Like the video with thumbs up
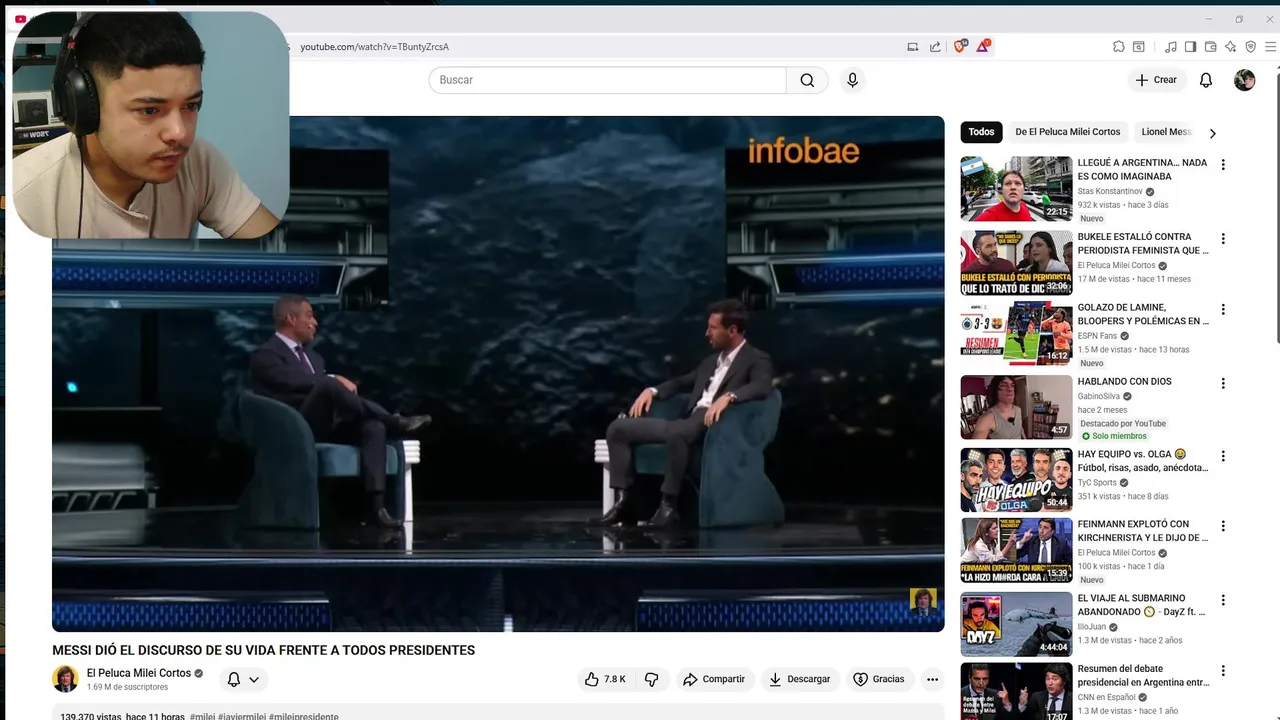The height and width of the screenshot is (720, 1280). (x=605, y=679)
